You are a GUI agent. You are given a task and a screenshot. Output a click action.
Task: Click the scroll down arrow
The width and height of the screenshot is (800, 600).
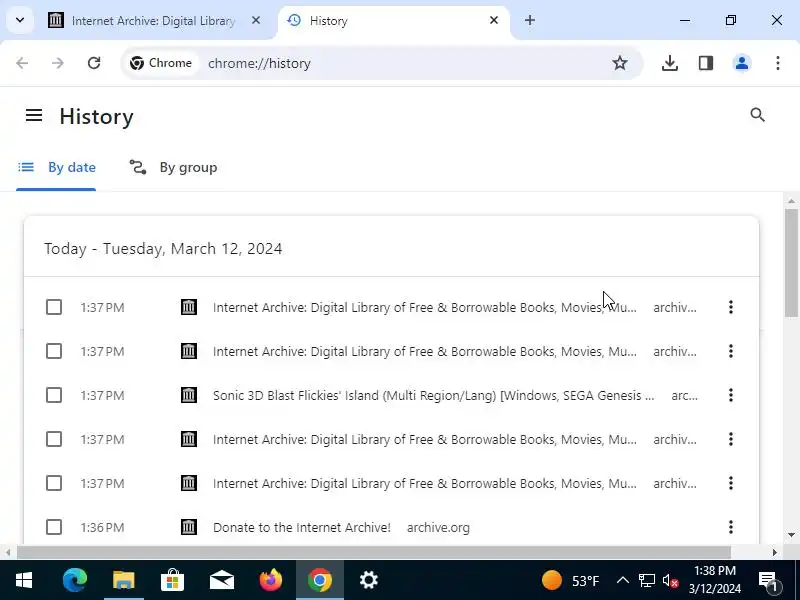791,535
